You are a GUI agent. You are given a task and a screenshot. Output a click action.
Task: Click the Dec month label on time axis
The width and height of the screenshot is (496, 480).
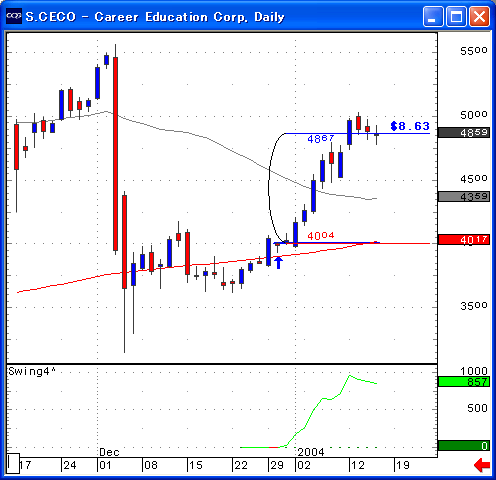click(109, 452)
